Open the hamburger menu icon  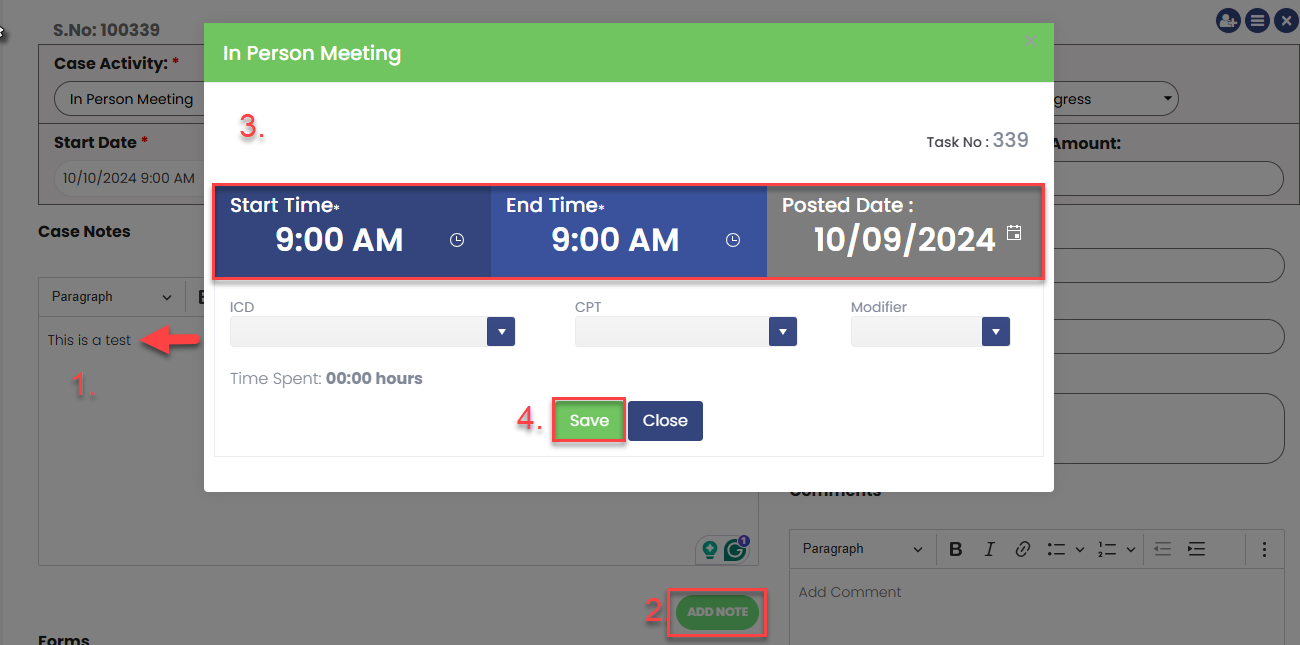pos(1257,20)
